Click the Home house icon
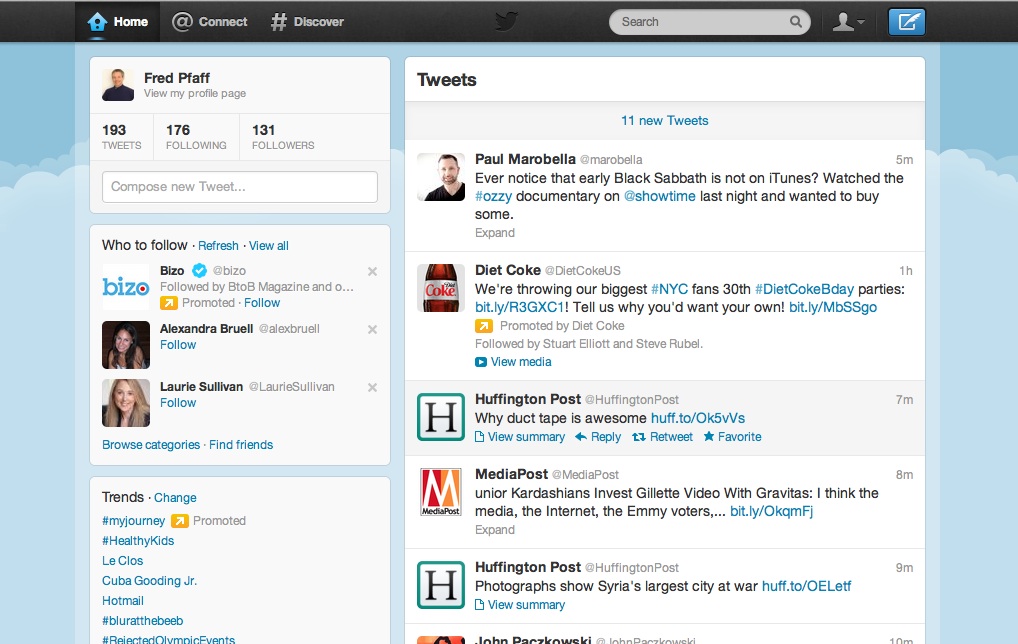Image resolution: width=1018 pixels, height=644 pixels. [97, 21]
